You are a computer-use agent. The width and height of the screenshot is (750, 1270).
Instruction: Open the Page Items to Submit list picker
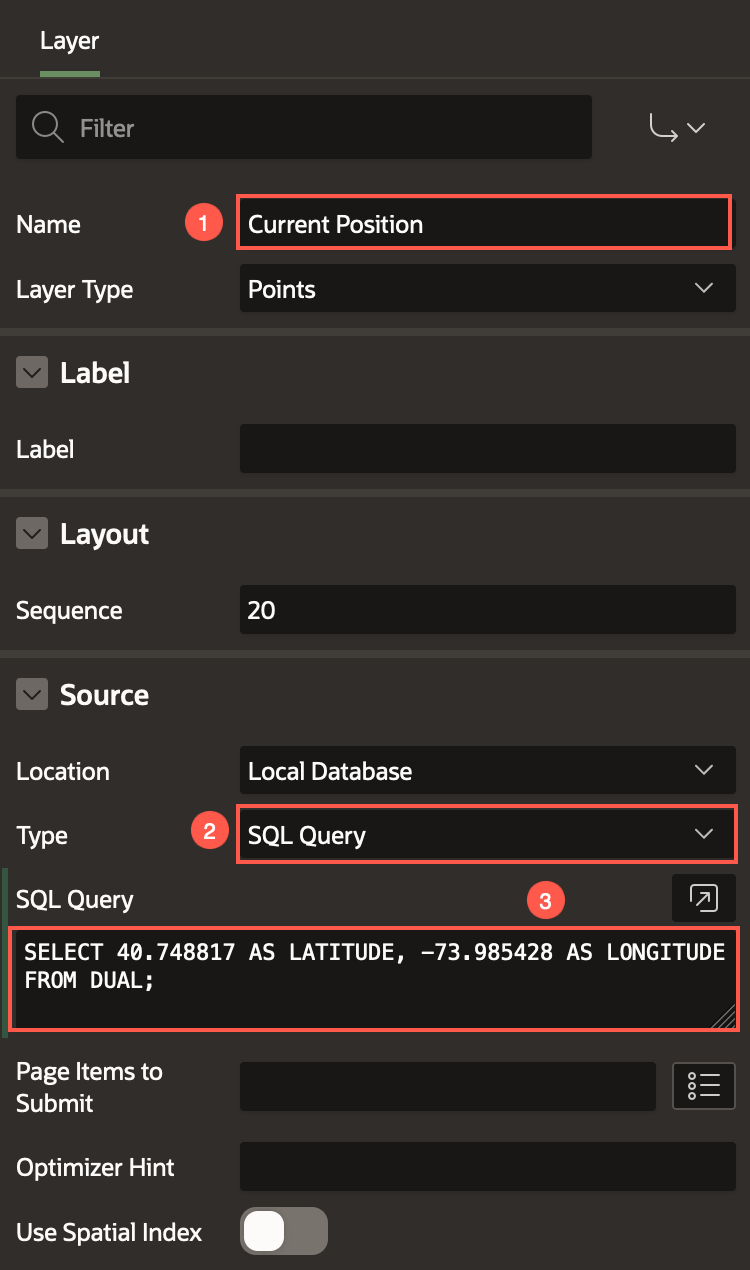704,1086
